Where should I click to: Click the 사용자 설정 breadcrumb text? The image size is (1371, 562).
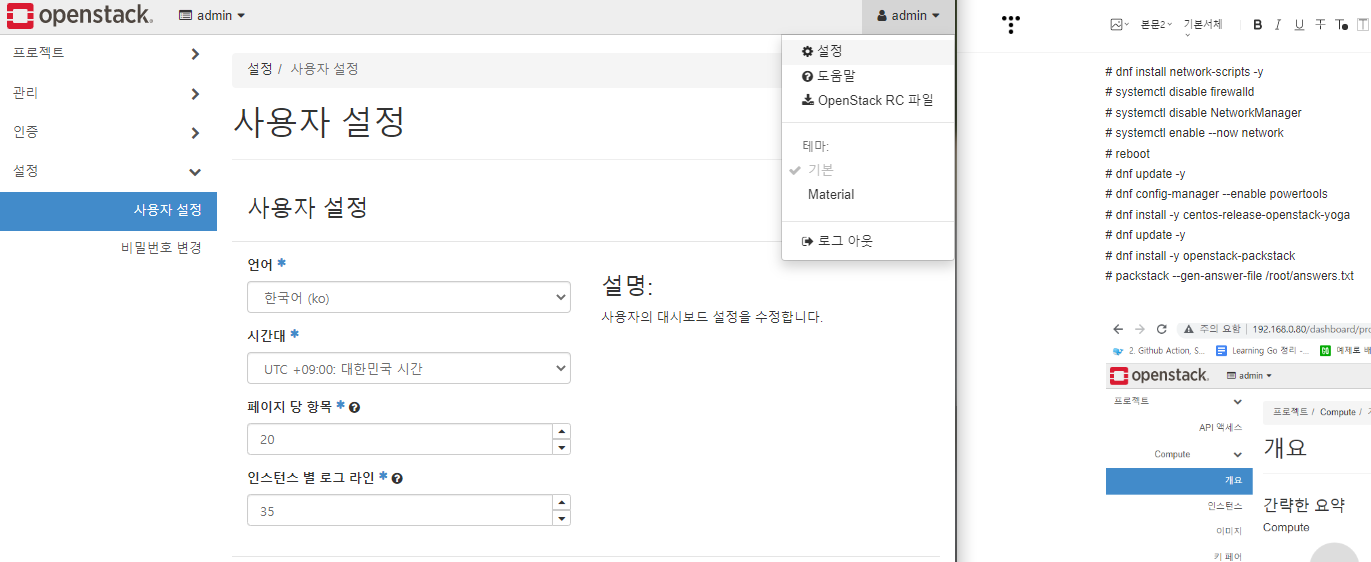(x=324, y=69)
